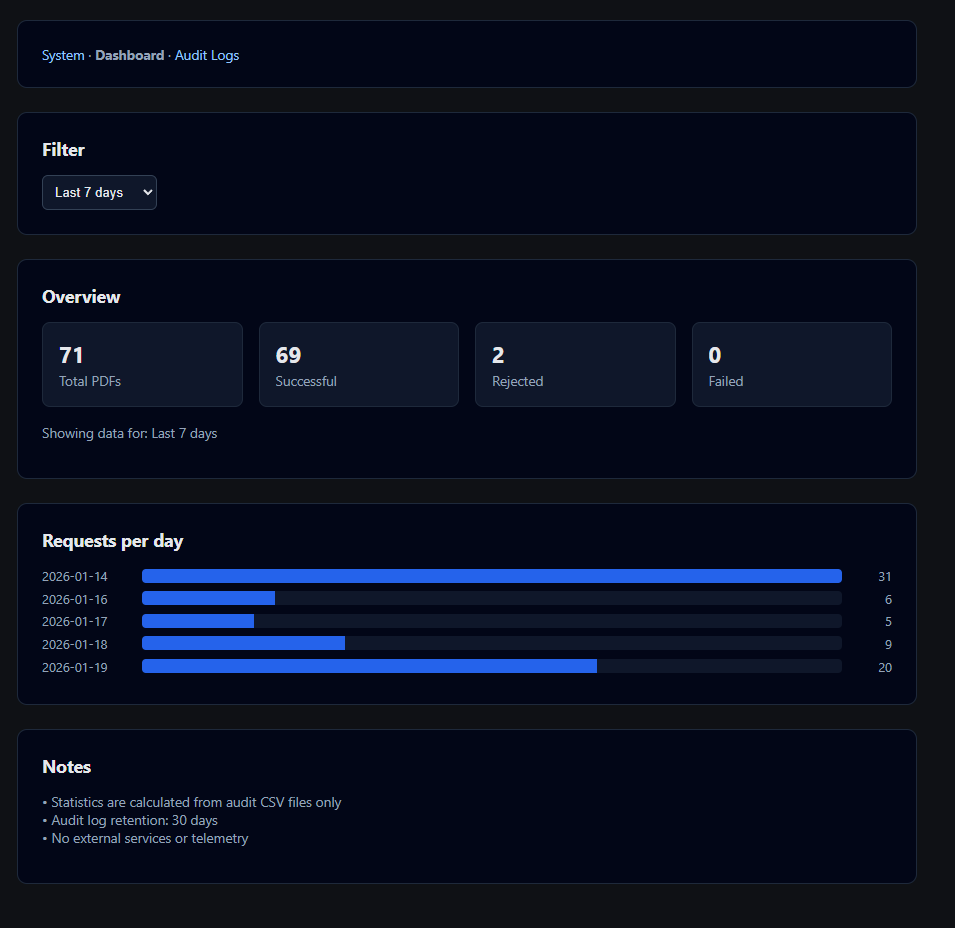Navigate to the System breadcrumb link
955x928 pixels.
63,55
